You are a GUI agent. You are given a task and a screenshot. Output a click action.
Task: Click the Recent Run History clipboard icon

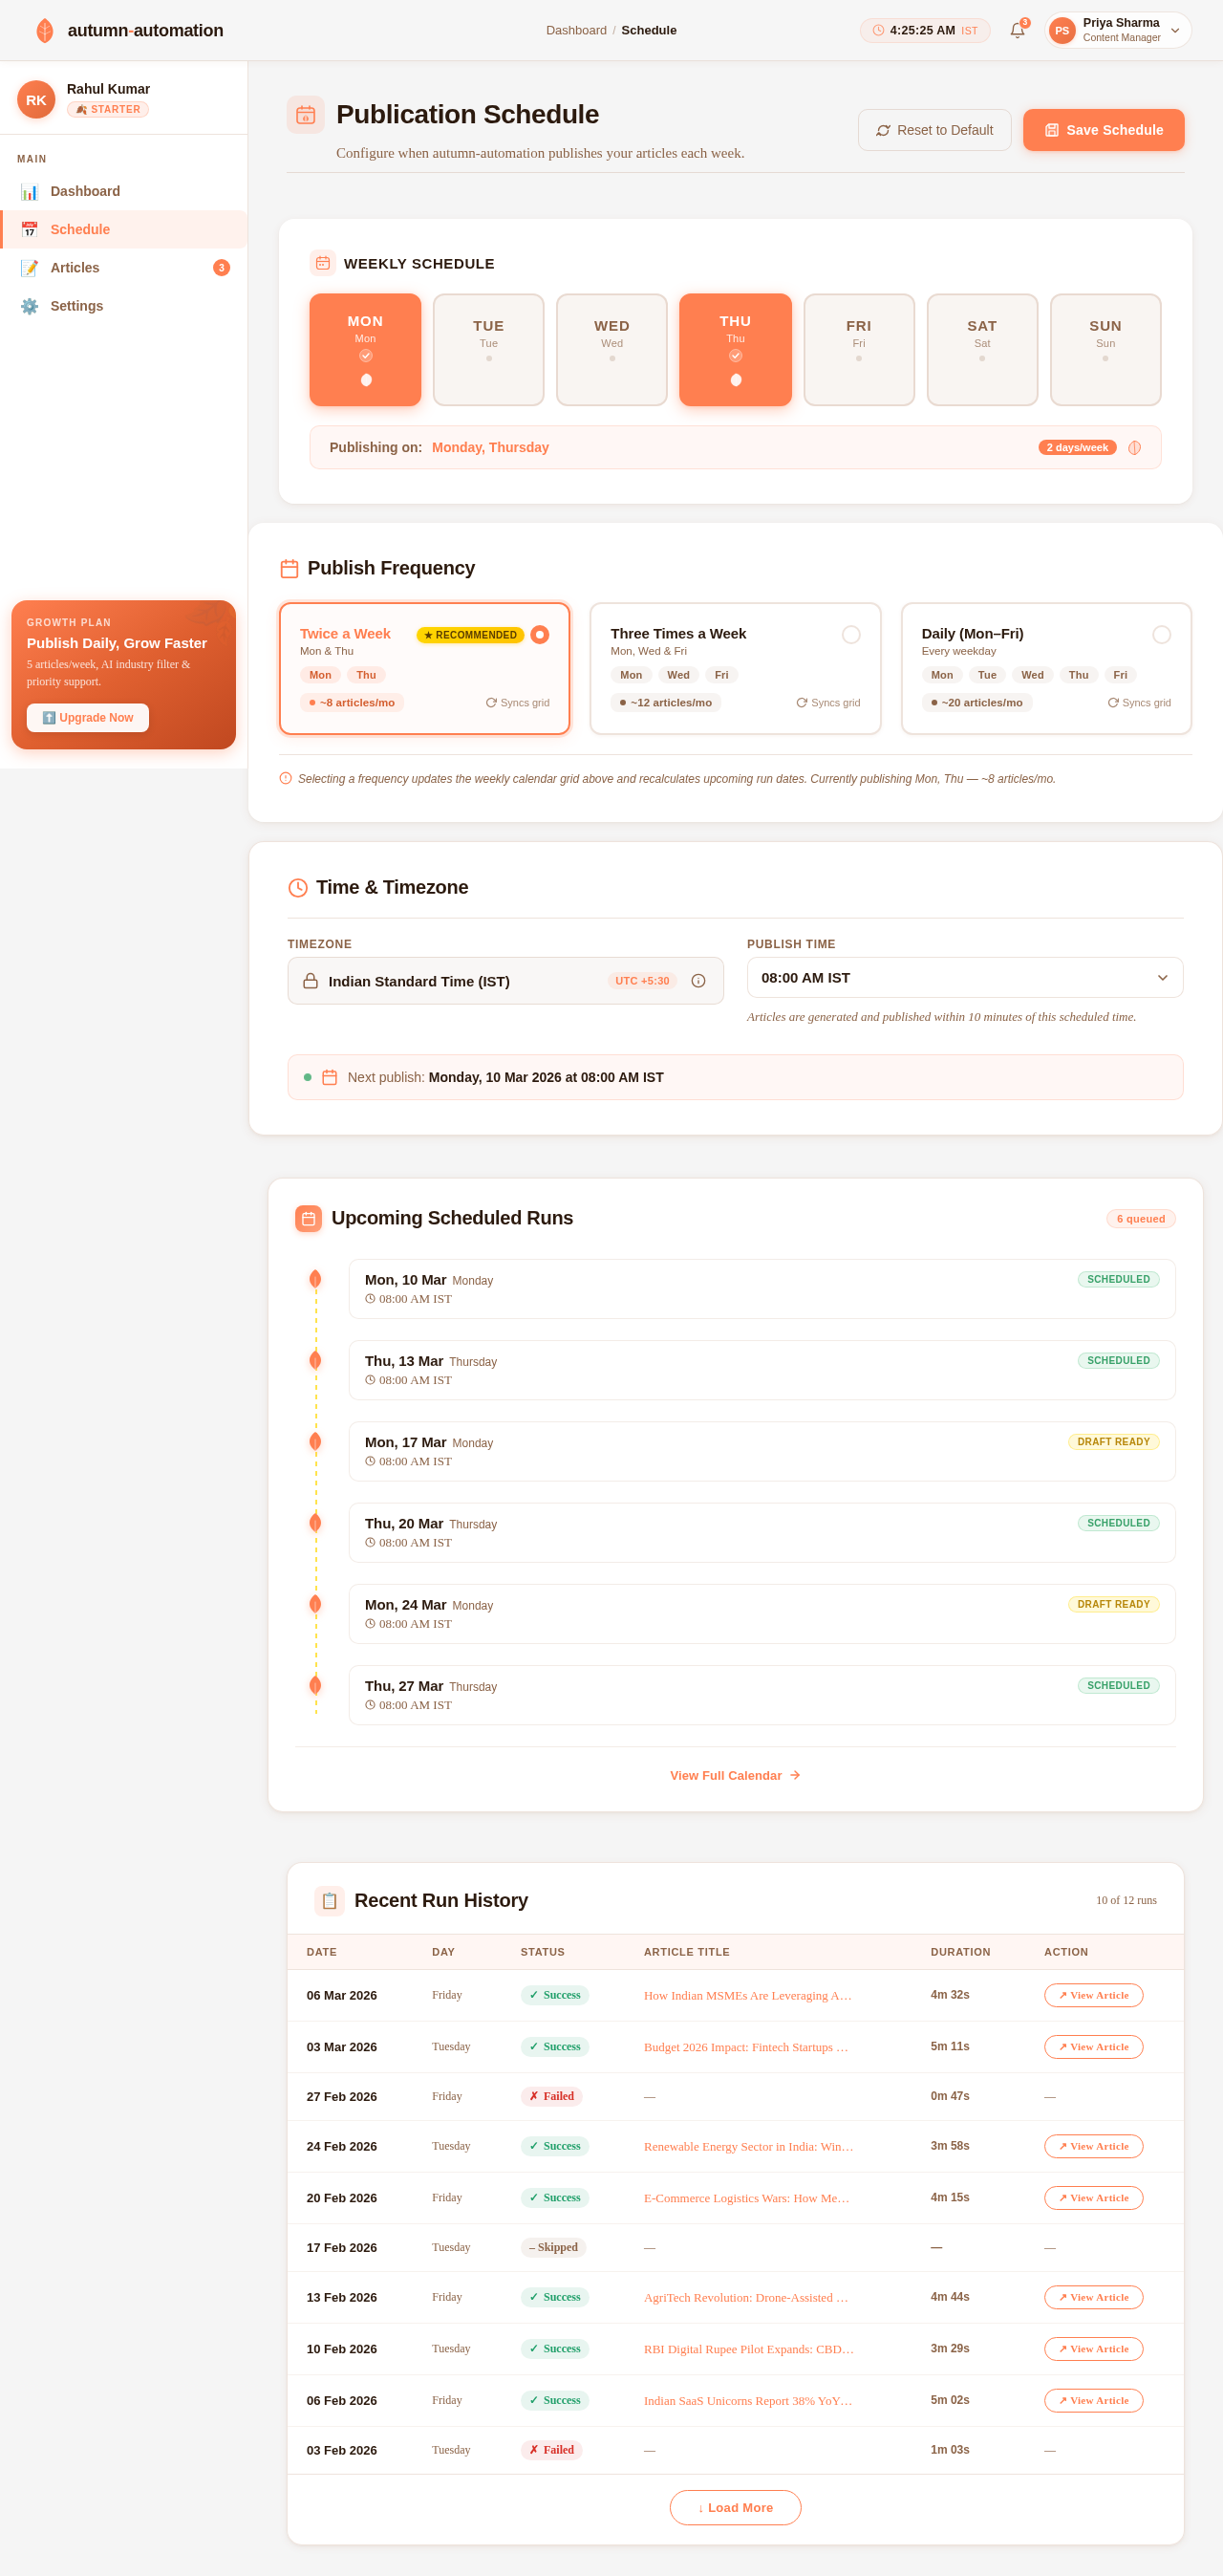coord(329,1900)
